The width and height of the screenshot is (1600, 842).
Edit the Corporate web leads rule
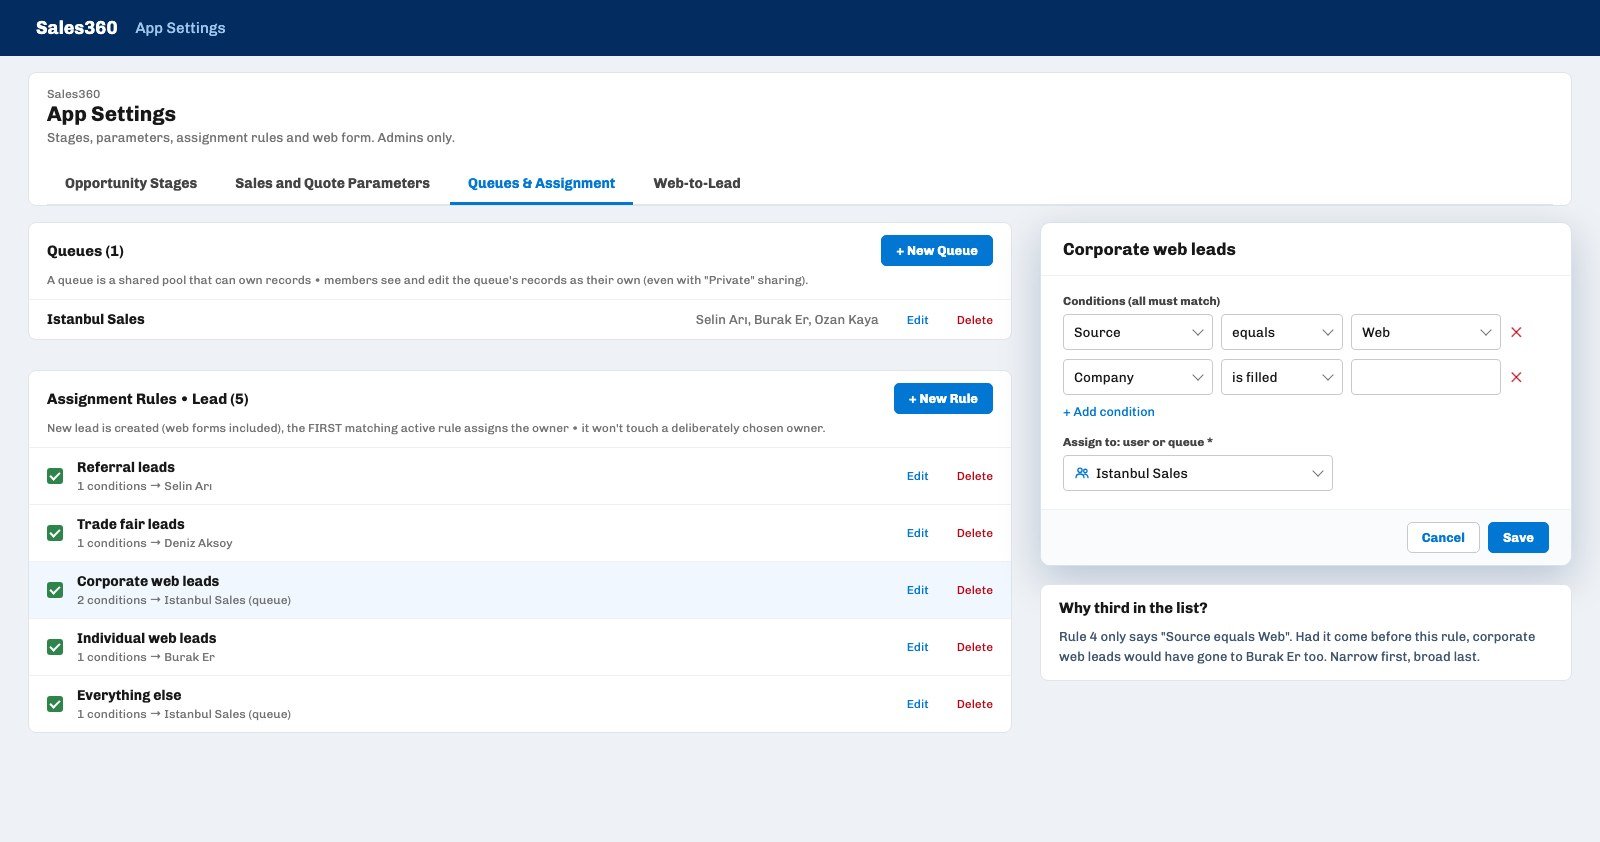[x=917, y=590]
